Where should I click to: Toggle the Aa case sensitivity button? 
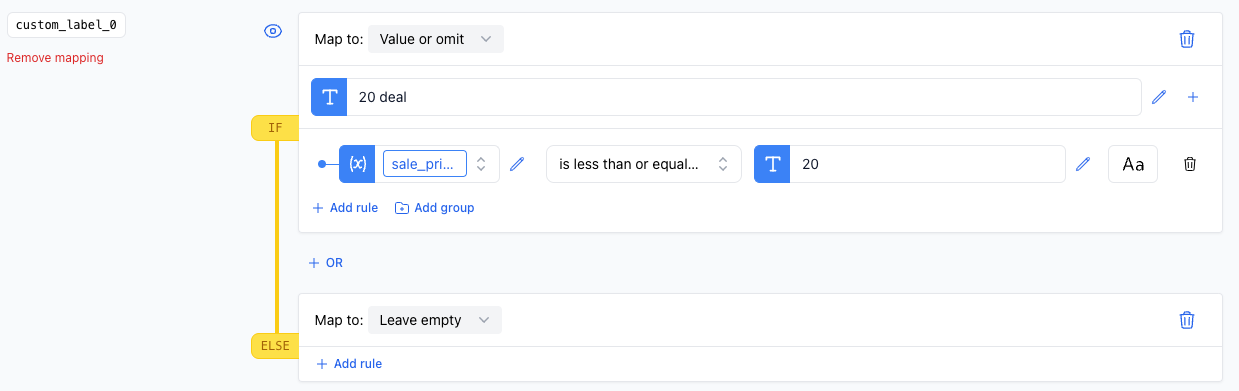pyautogui.click(x=1133, y=164)
